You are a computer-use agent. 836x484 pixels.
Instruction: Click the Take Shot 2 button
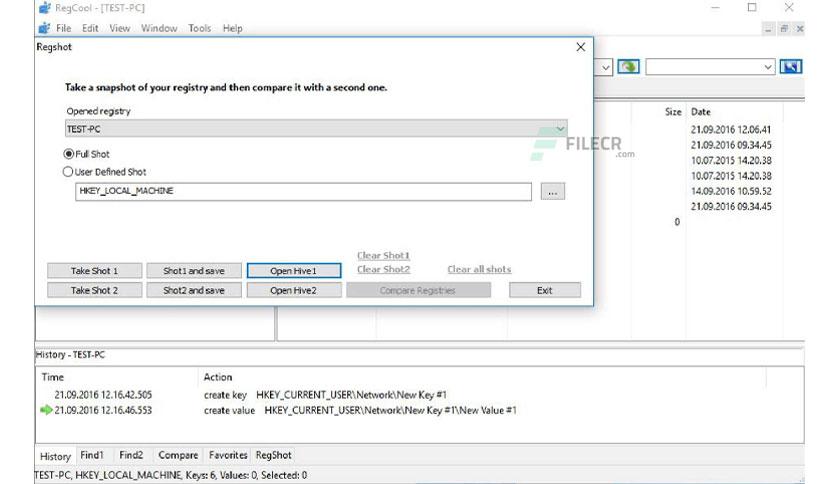coord(94,290)
